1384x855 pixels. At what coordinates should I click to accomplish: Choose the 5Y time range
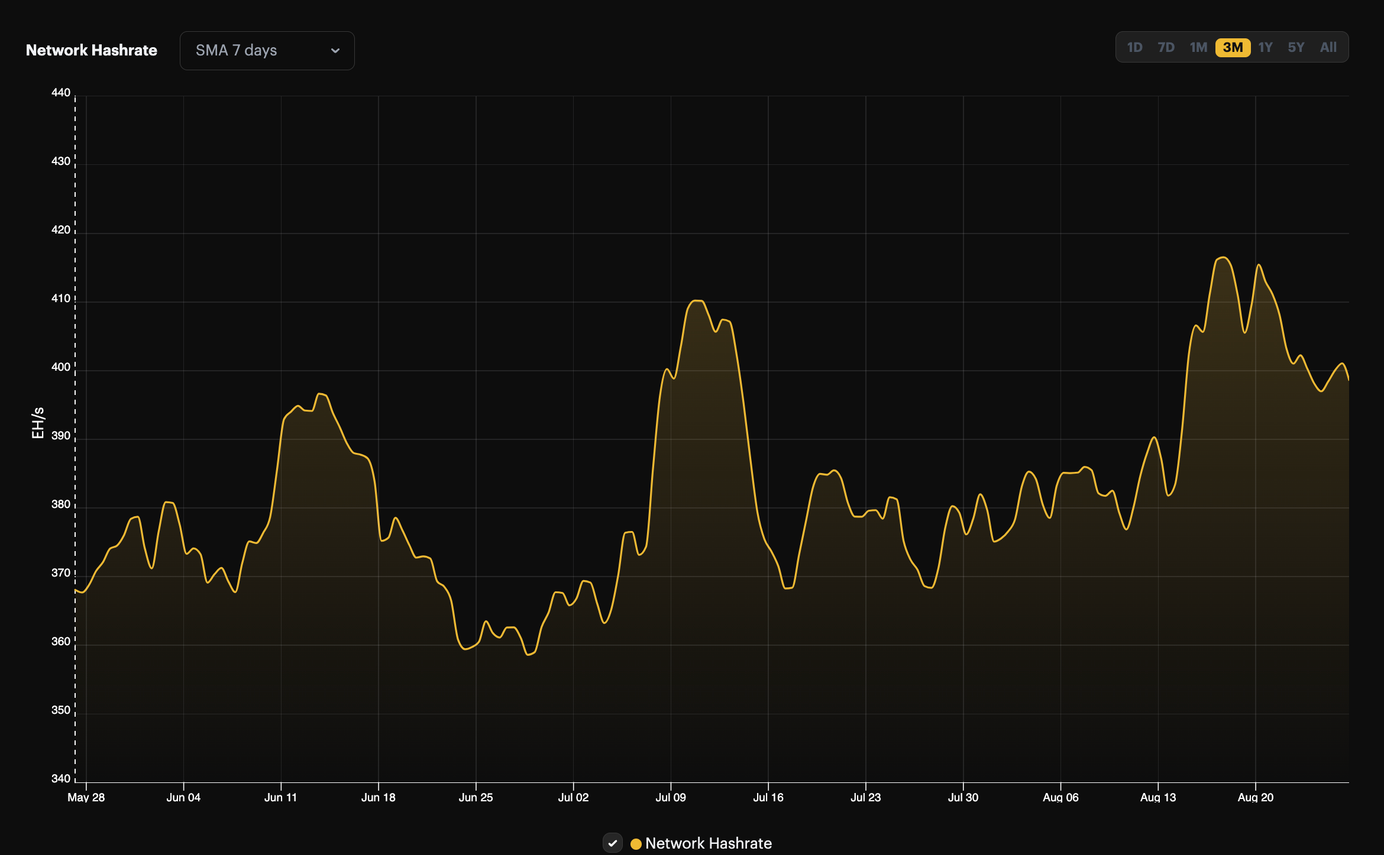(1296, 47)
